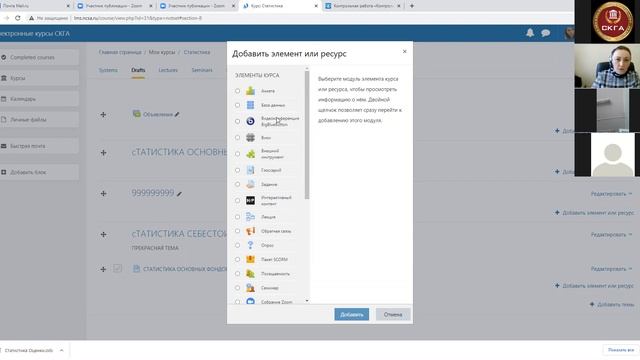Click the speaker's video thumbnail in Zoom panel
640x360 pixels.
[607, 66]
